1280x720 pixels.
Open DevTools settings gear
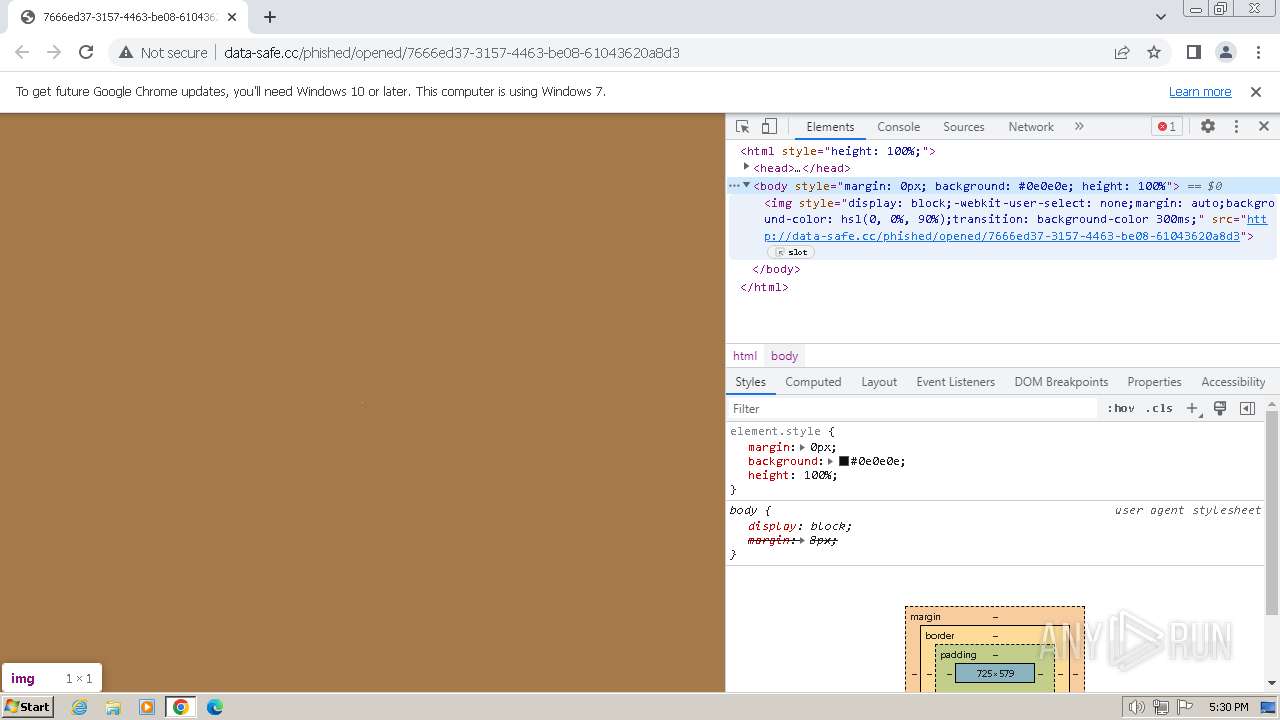[x=1208, y=127]
